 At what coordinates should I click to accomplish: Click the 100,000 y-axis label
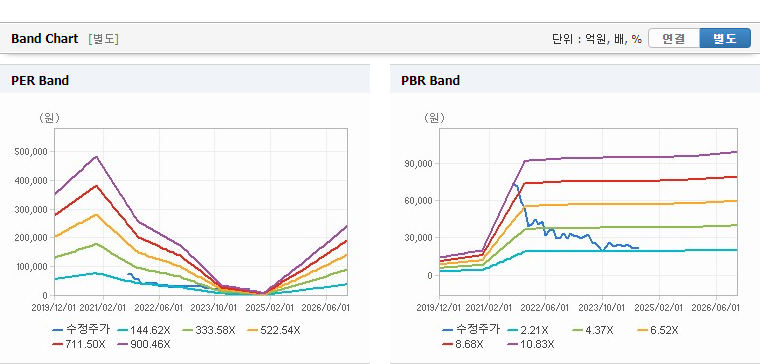tap(32, 267)
